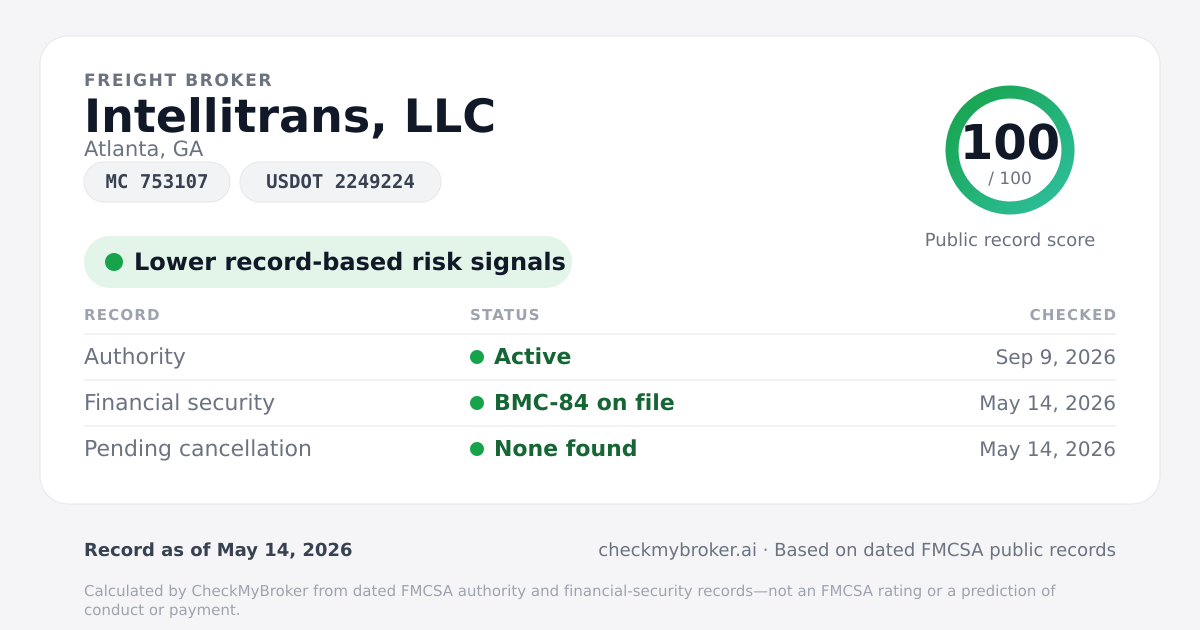Select the USDOT 2249224 badge
The image size is (1200, 630).
click(x=340, y=182)
